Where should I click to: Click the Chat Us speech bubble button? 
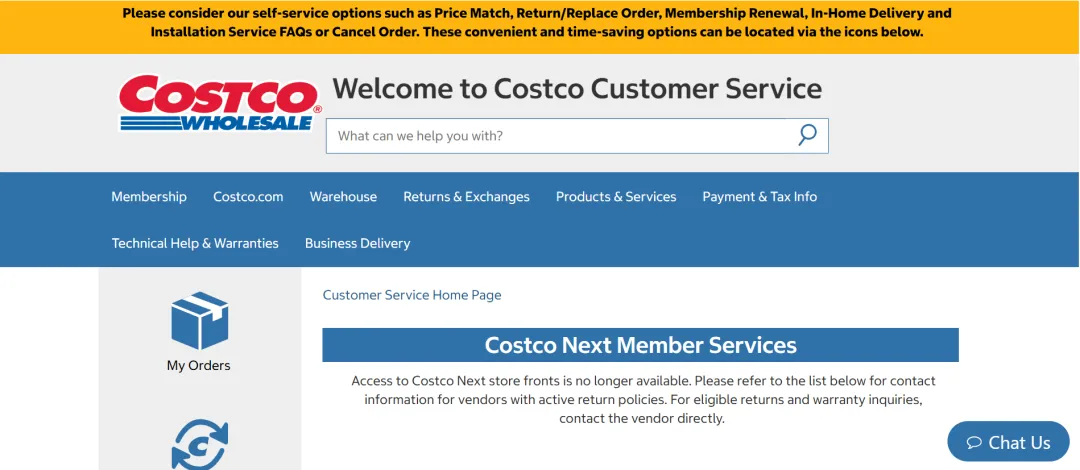[x=1008, y=442]
